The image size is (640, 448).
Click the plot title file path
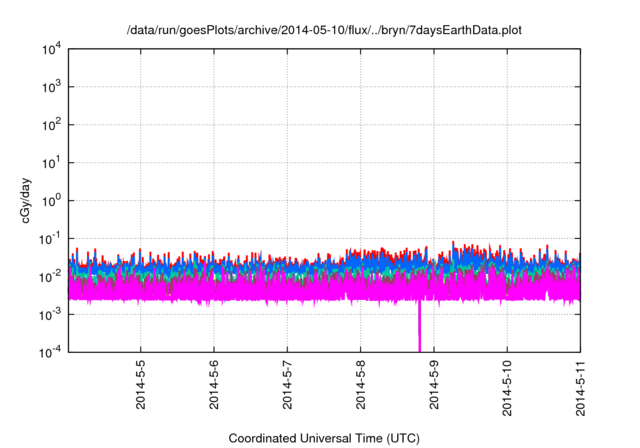(324, 30)
